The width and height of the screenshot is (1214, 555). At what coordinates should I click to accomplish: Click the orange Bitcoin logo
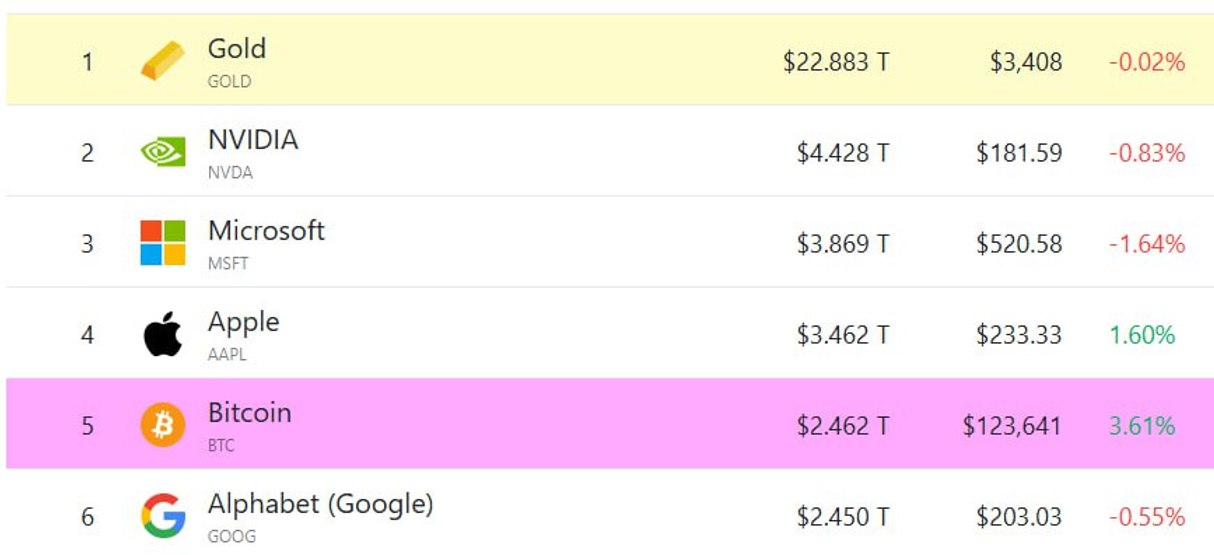(x=162, y=425)
